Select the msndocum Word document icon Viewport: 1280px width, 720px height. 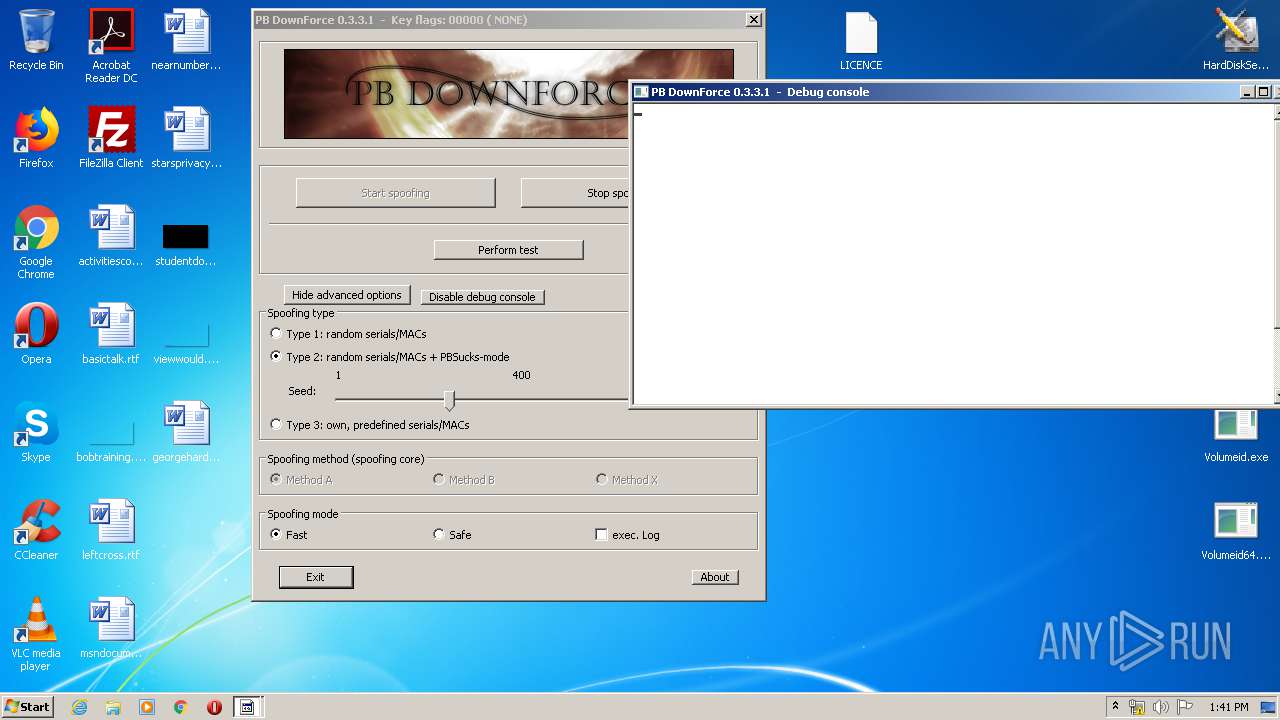click(x=111, y=628)
